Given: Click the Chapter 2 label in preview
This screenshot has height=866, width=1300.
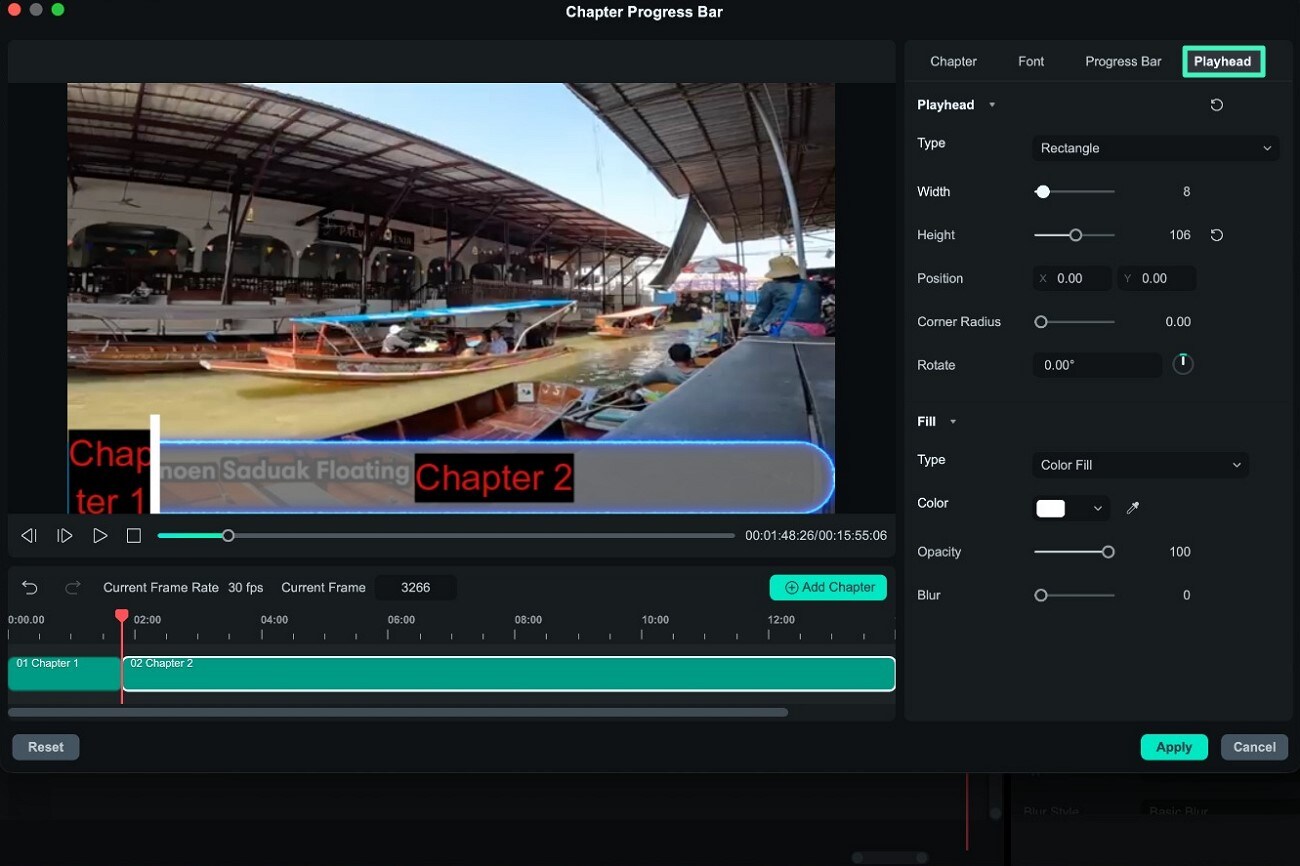Looking at the screenshot, I should pyautogui.click(x=494, y=478).
